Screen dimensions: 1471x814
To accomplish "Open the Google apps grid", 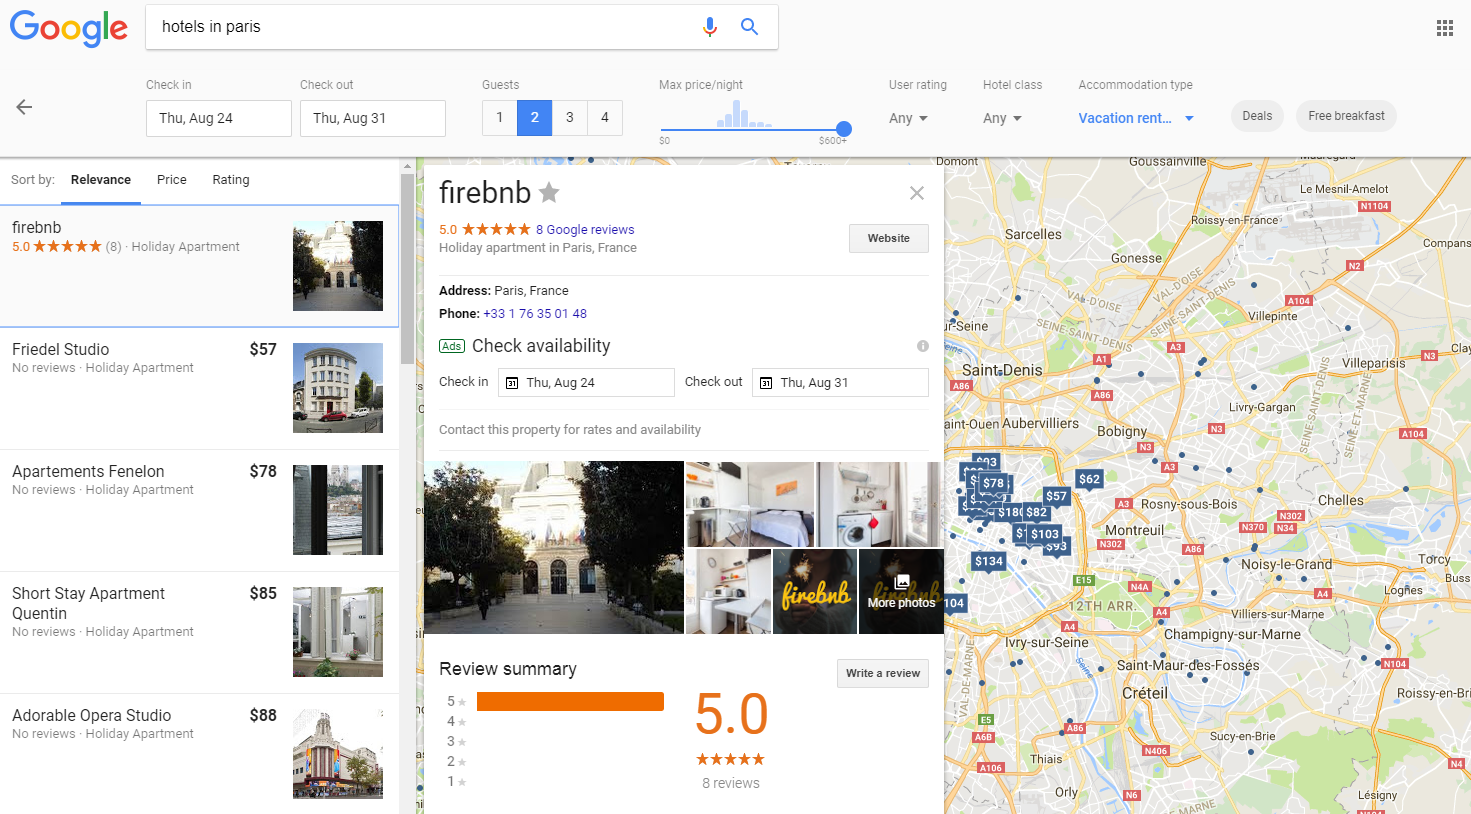I will (x=1444, y=28).
